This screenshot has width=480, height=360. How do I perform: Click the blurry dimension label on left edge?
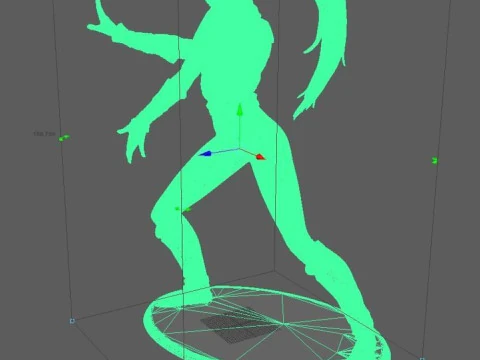[x=44, y=134]
